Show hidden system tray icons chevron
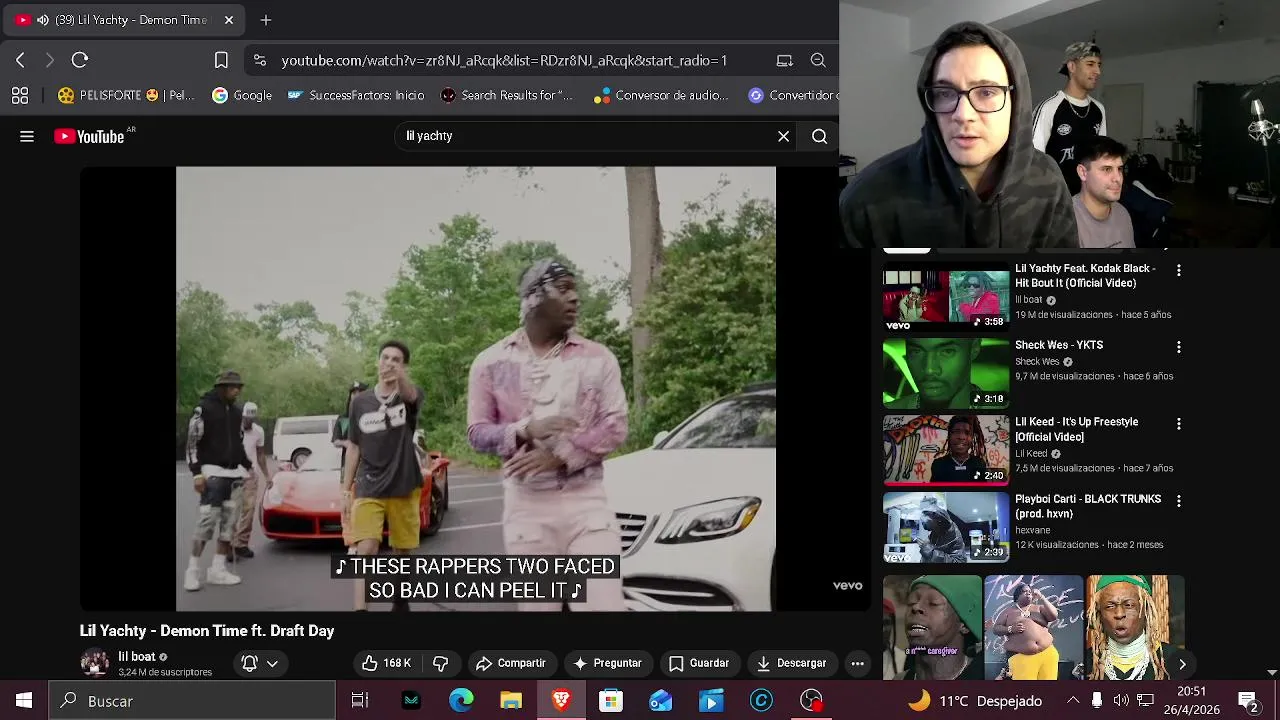Viewport: 1280px width, 720px height. [x=1073, y=701]
